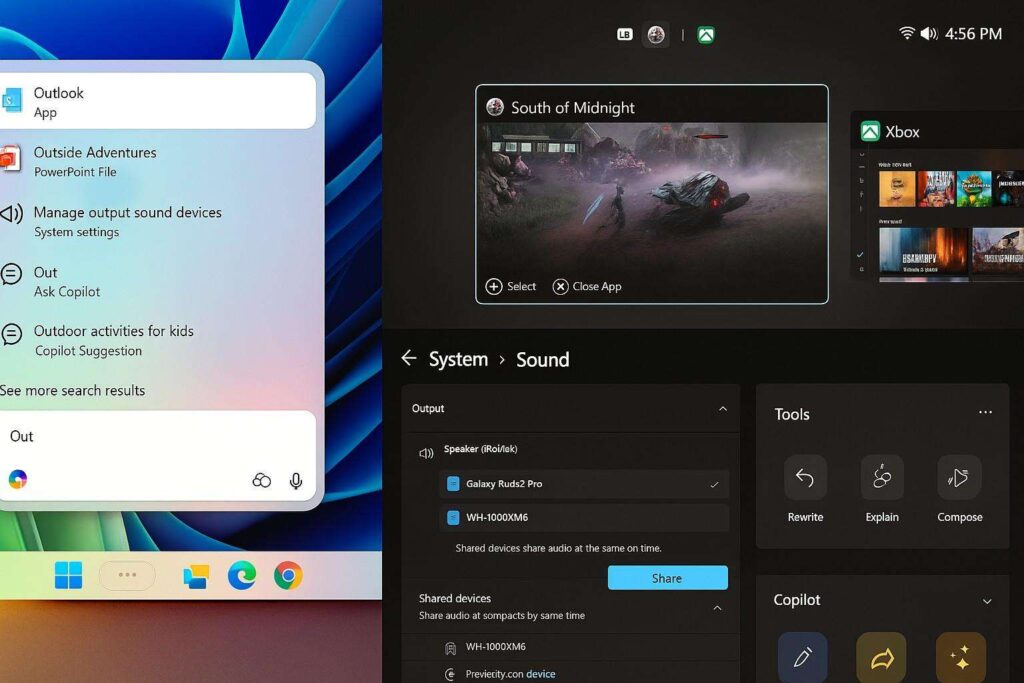1024x683 pixels.
Task: Enable WH-1000XM6 under Output
Action: click(583, 518)
